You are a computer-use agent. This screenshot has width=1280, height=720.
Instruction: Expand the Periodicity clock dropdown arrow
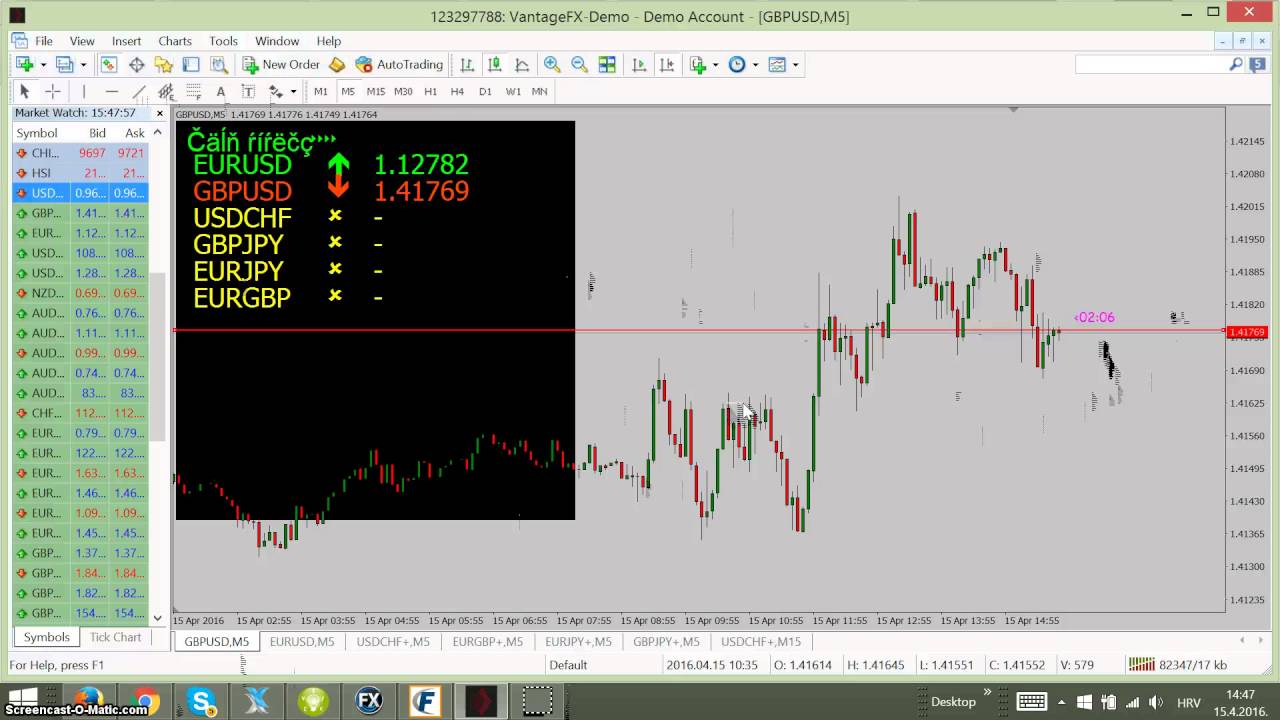pos(755,65)
